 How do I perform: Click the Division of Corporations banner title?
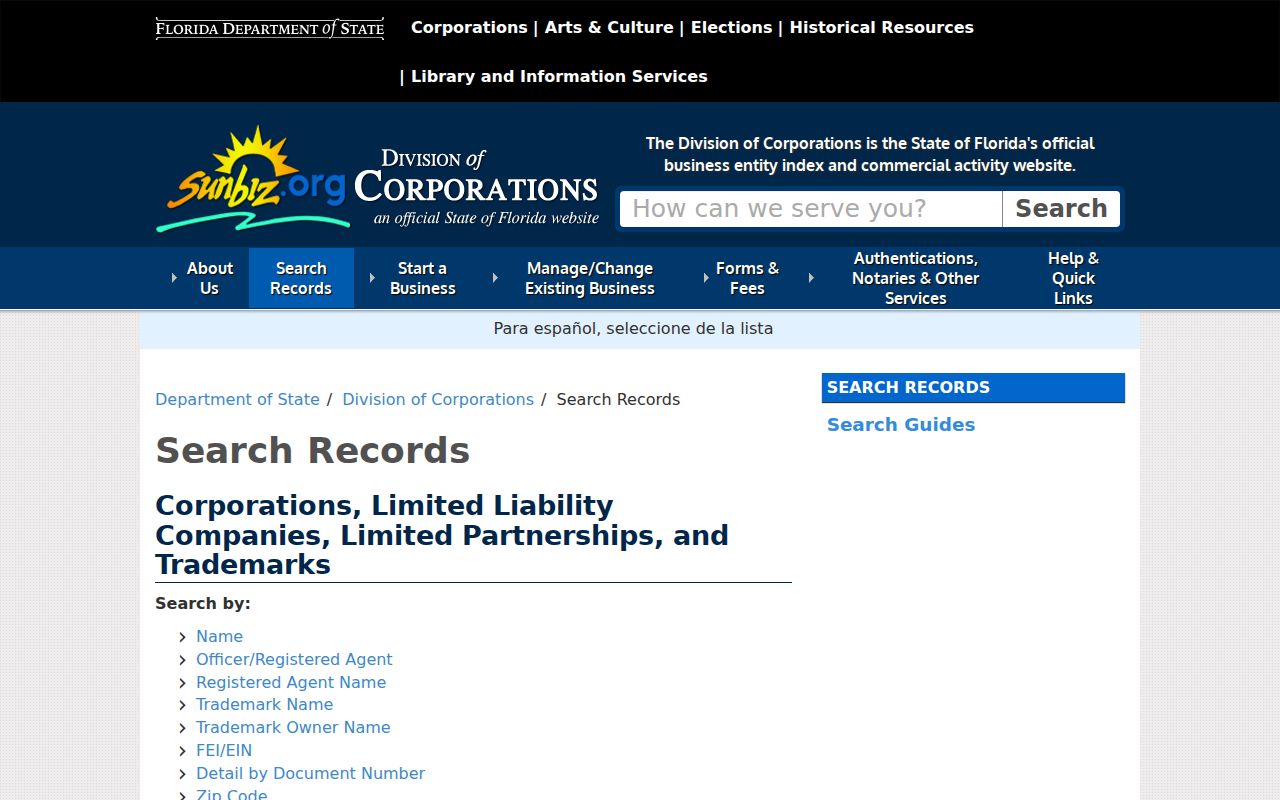click(x=476, y=187)
